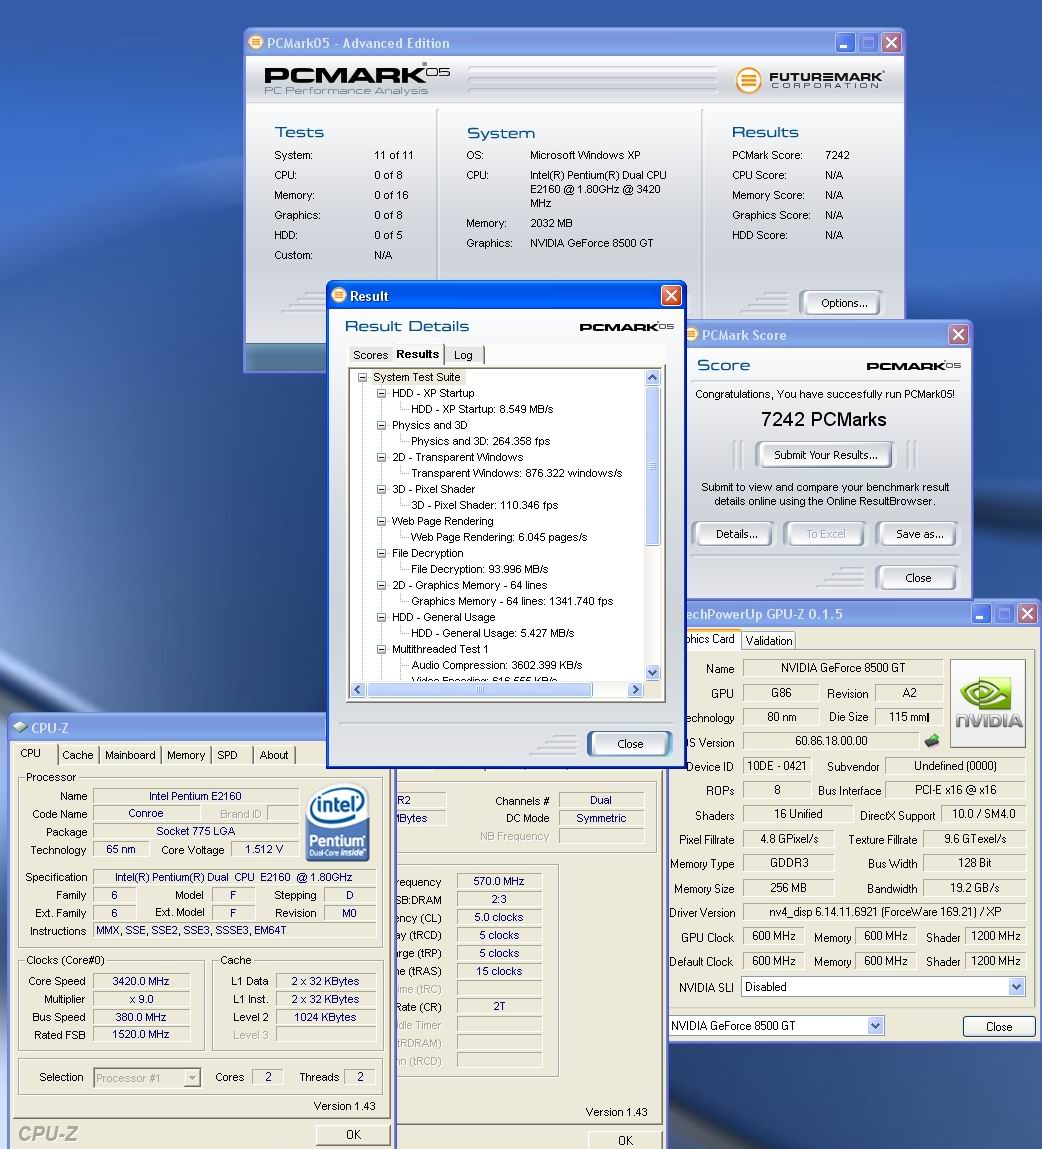
Task: Close the PCMark Score window with X
Action: (x=958, y=335)
